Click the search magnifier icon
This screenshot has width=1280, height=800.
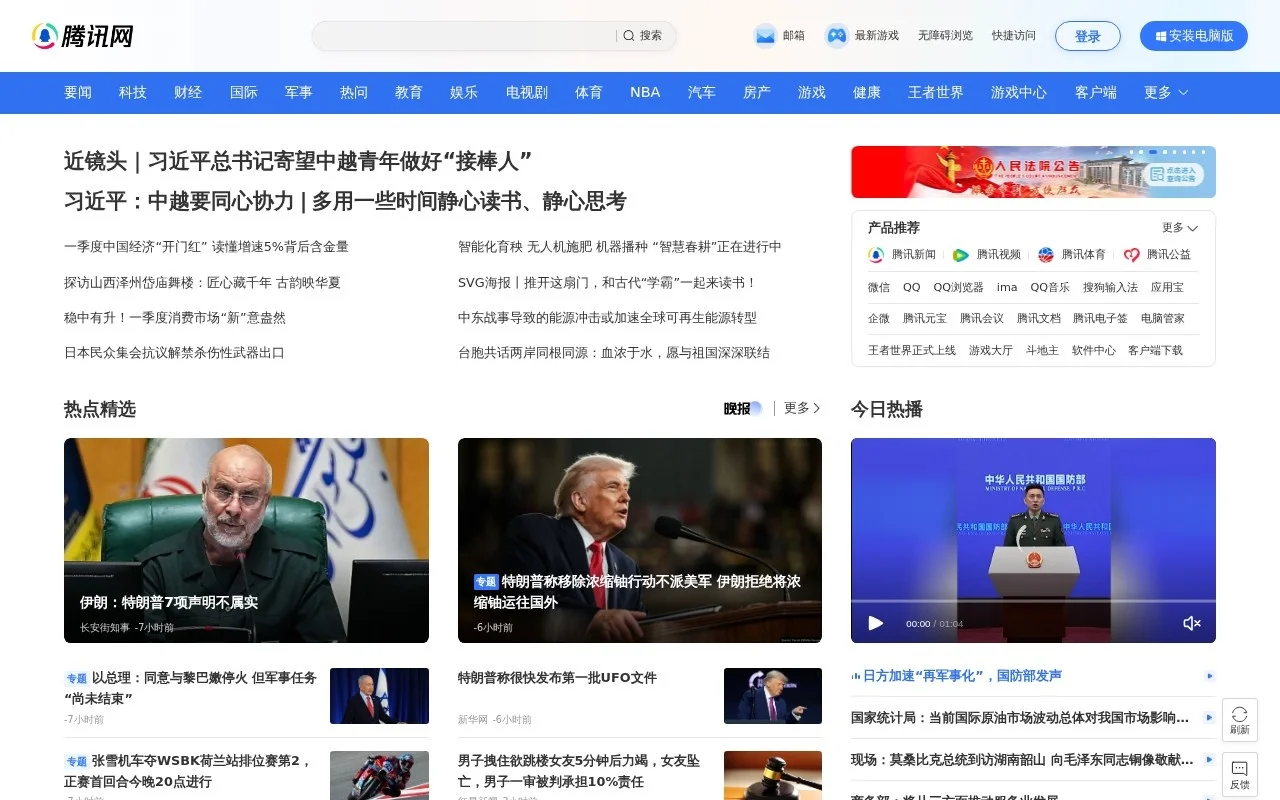[x=627, y=35]
